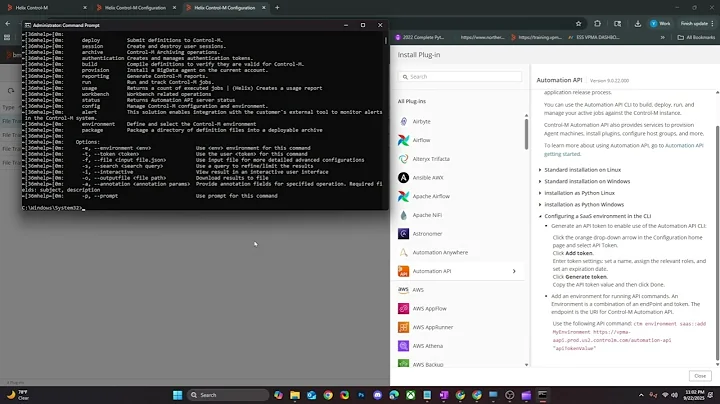
Task: Open the browser extensions puzzle icon
Action: click(597, 23)
